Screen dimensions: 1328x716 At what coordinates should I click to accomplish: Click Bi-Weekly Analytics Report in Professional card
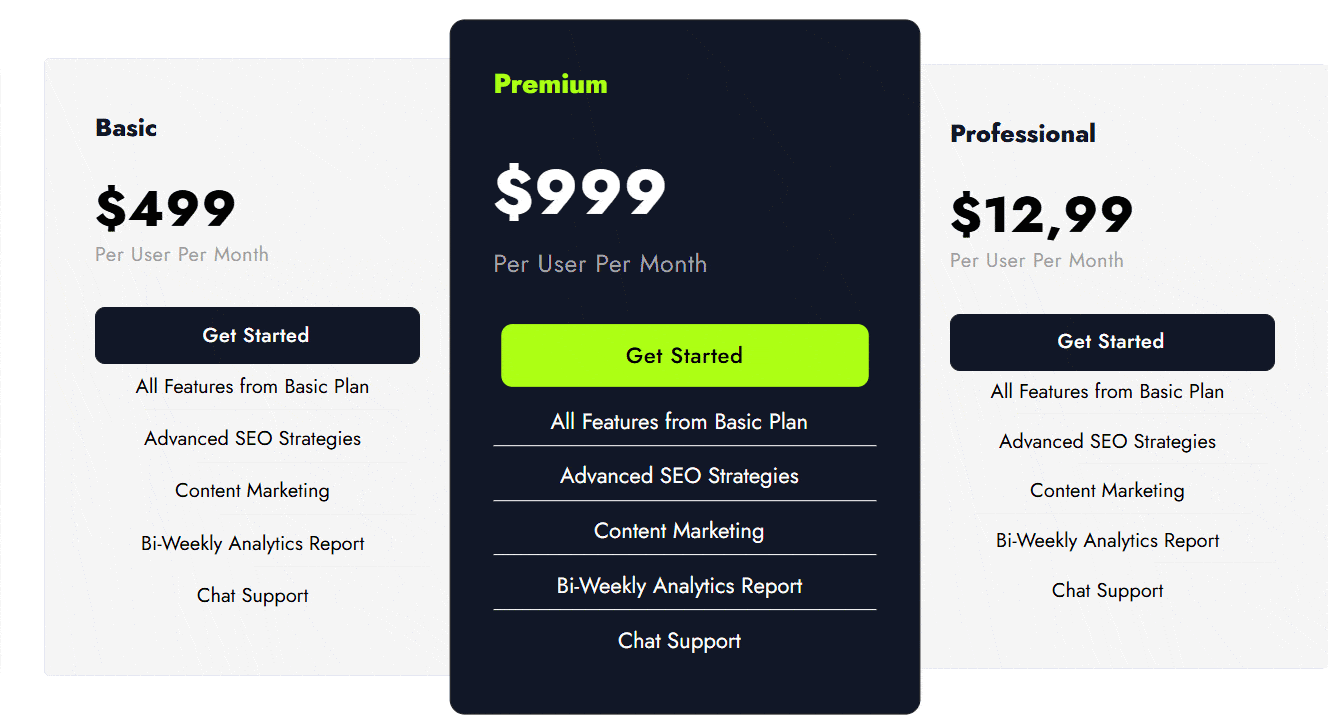1108,541
